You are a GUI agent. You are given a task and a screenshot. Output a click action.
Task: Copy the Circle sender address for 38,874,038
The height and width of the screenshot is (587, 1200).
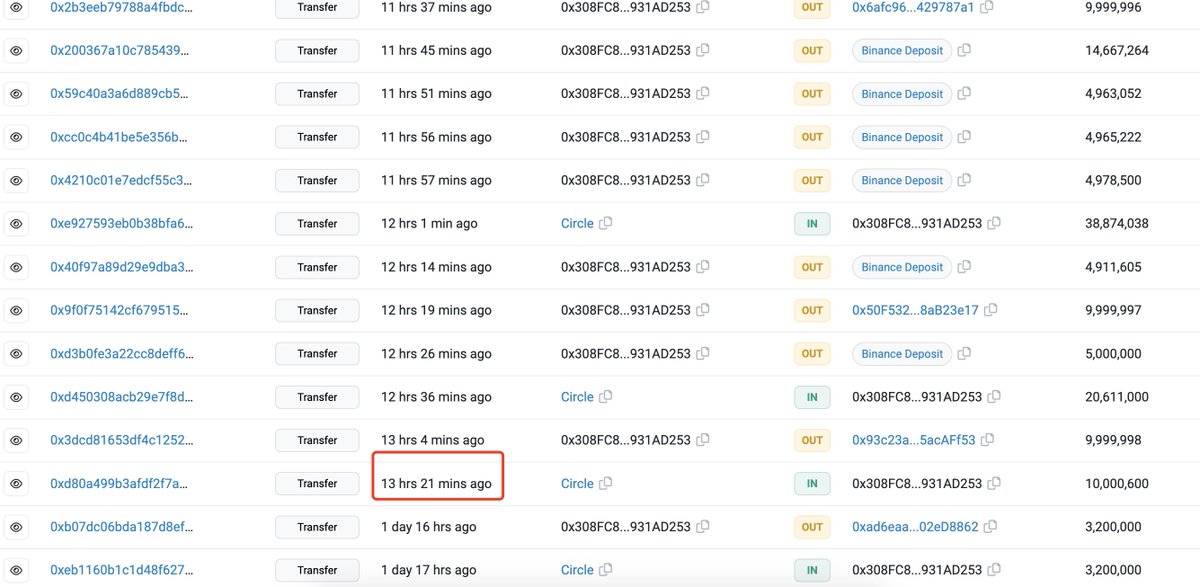605,224
